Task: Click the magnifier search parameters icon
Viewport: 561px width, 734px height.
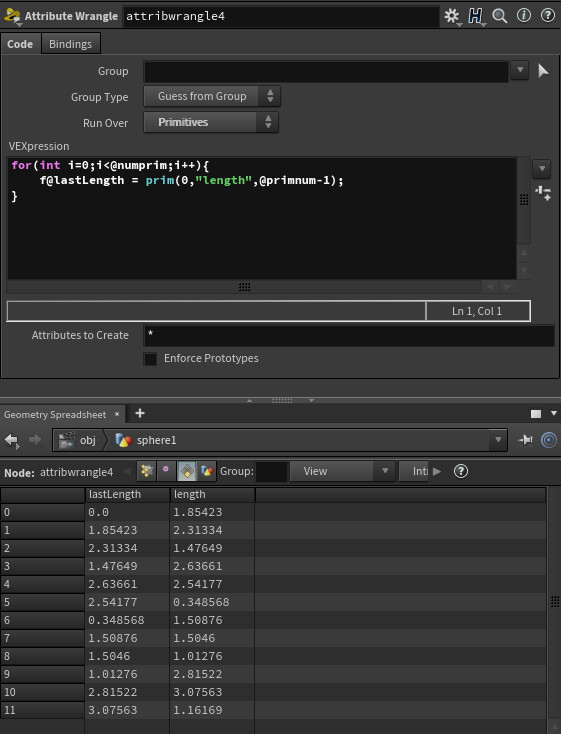Action: click(x=500, y=16)
